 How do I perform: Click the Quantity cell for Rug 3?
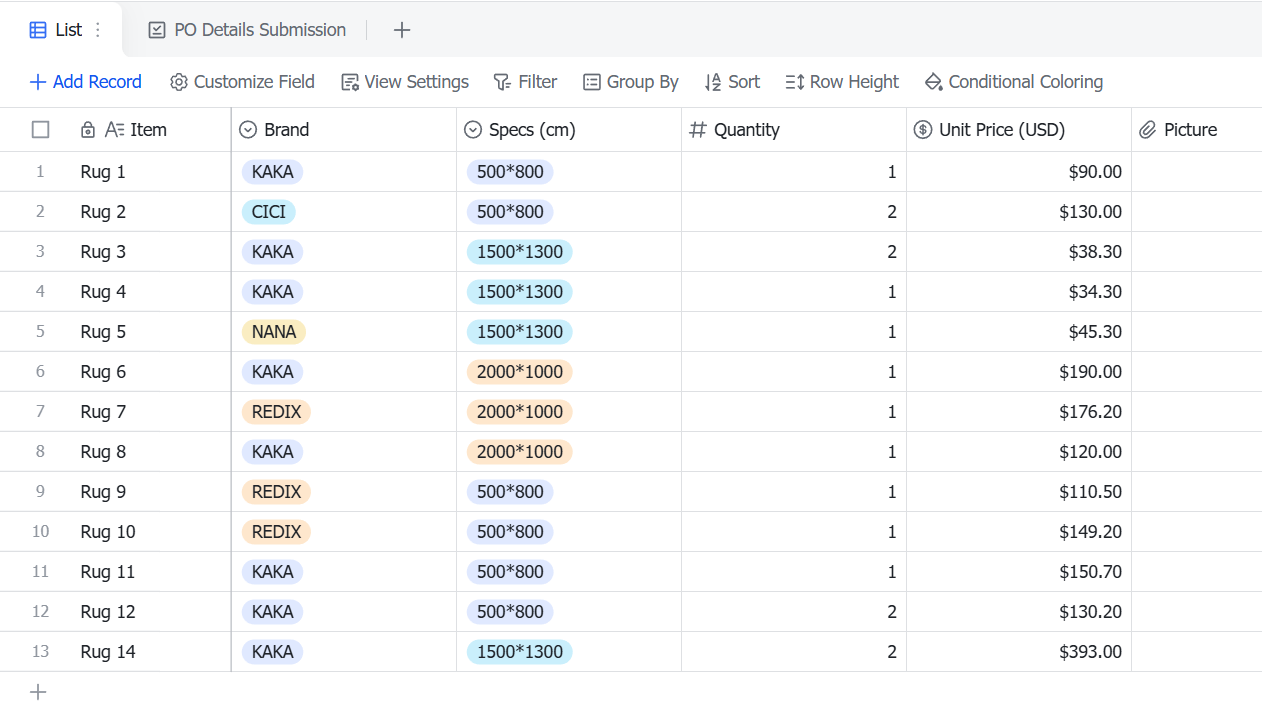(x=794, y=252)
